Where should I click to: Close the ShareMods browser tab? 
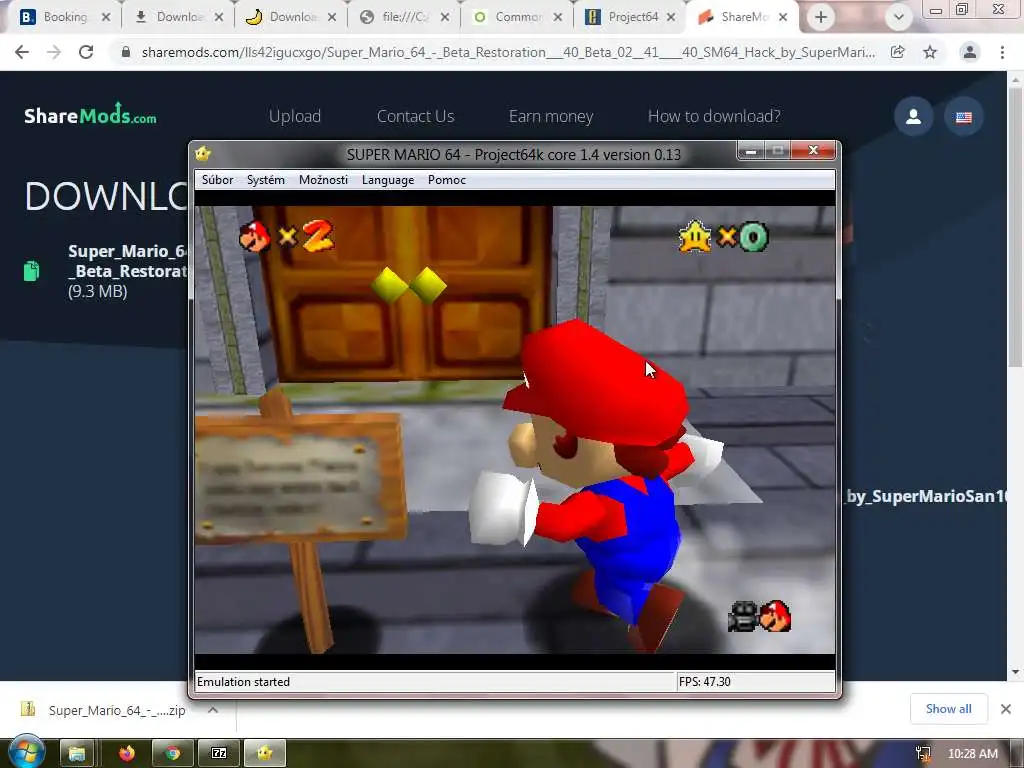tap(783, 18)
